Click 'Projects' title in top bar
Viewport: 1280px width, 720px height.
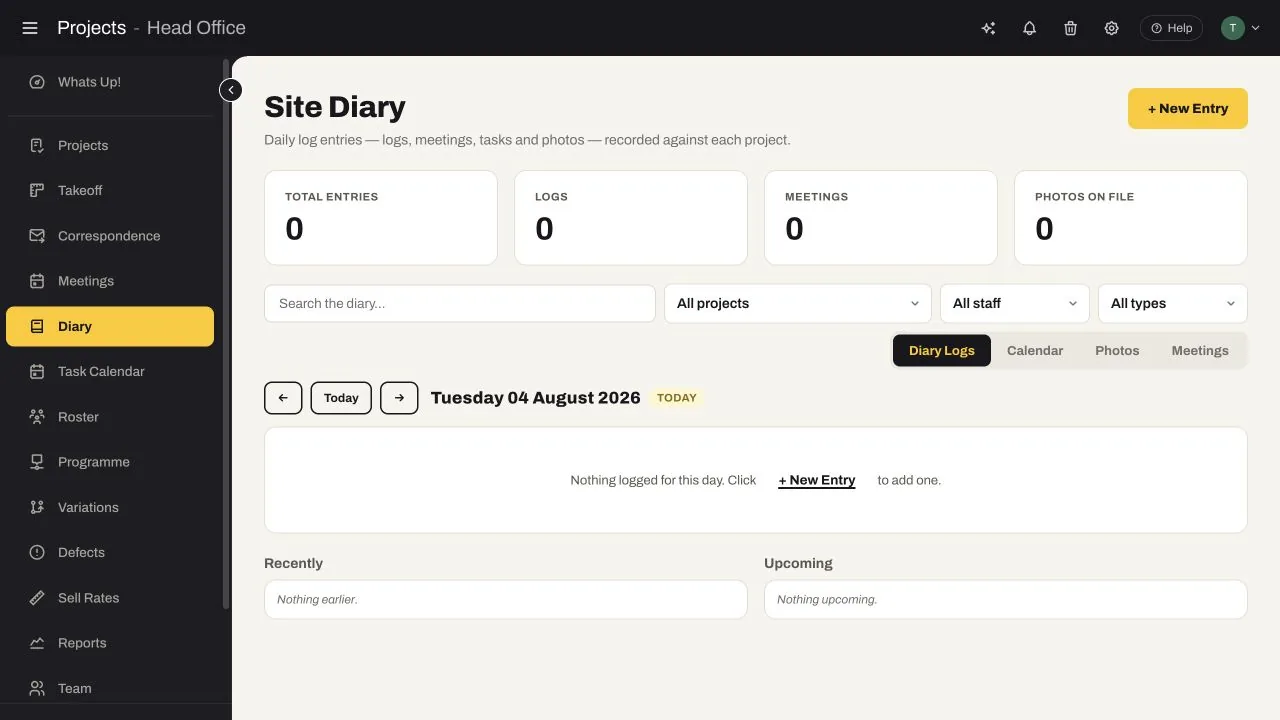pos(92,28)
